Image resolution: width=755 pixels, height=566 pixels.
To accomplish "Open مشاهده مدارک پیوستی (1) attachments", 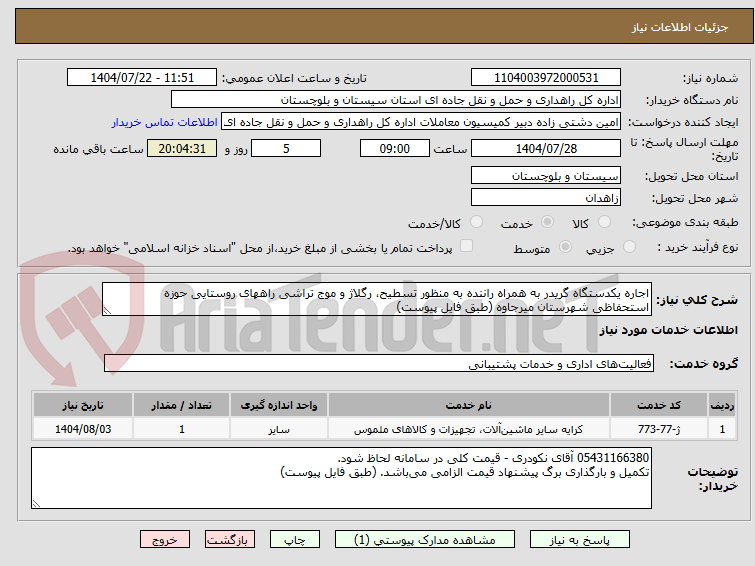I will point(425,540).
